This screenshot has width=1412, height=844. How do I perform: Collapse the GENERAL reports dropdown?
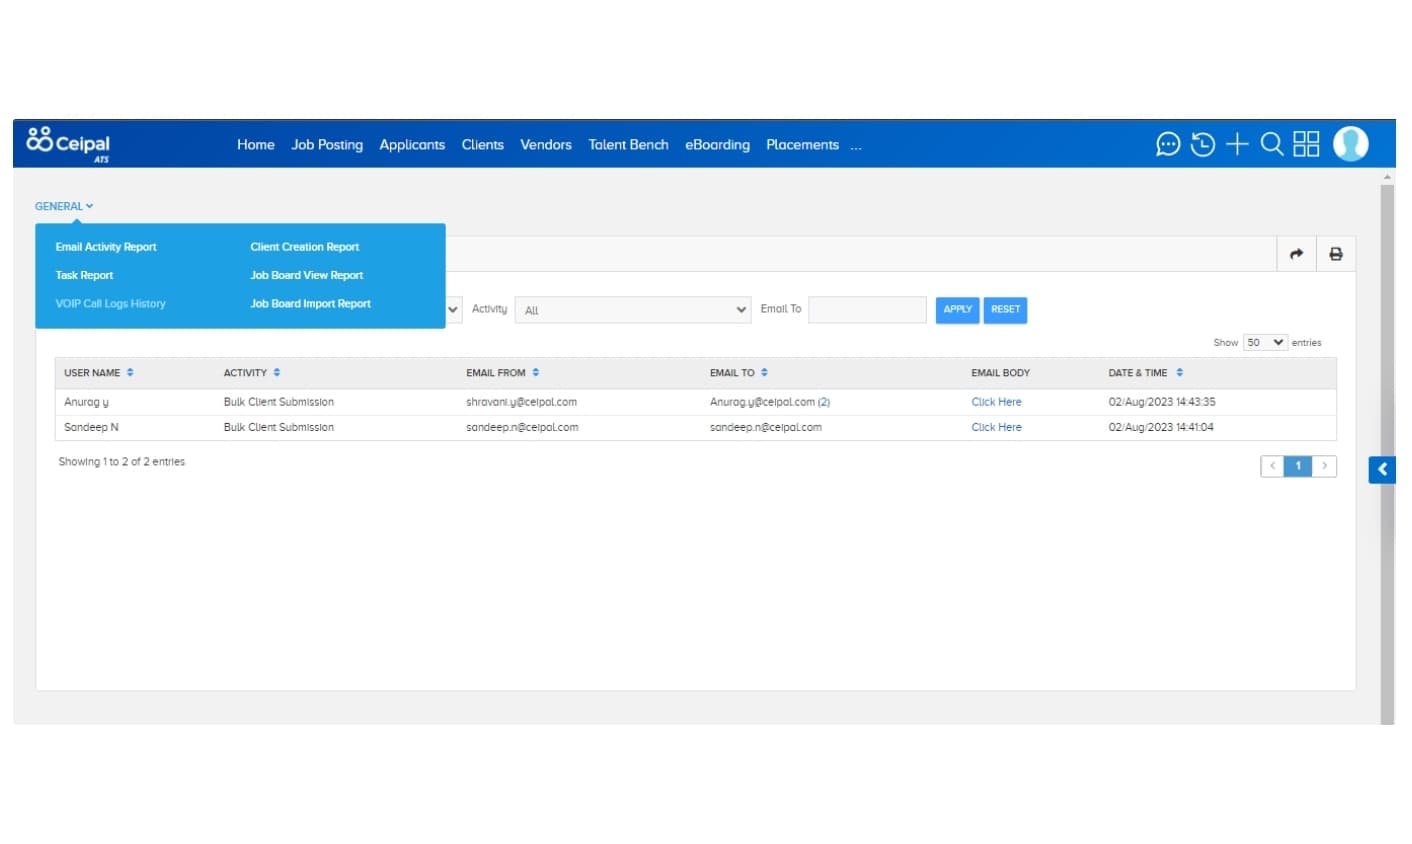point(64,206)
